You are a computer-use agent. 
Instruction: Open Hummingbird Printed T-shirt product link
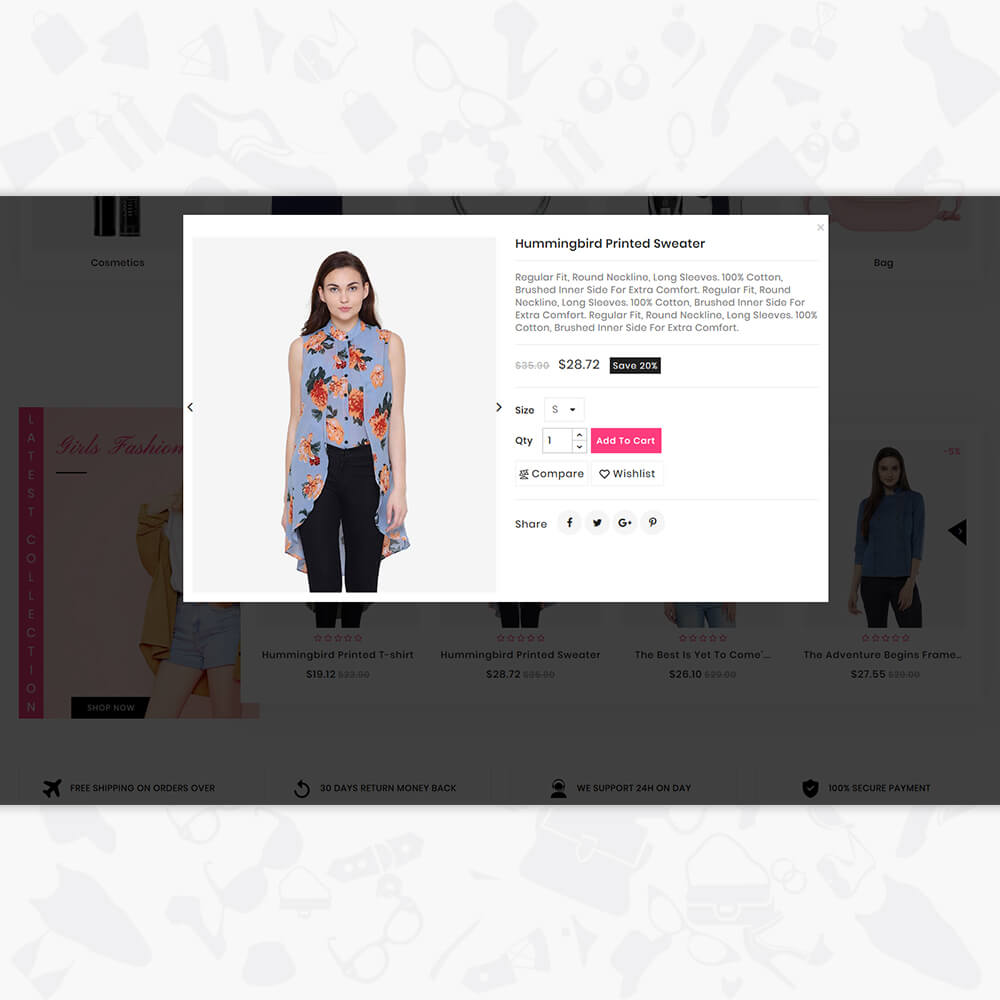click(337, 655)
